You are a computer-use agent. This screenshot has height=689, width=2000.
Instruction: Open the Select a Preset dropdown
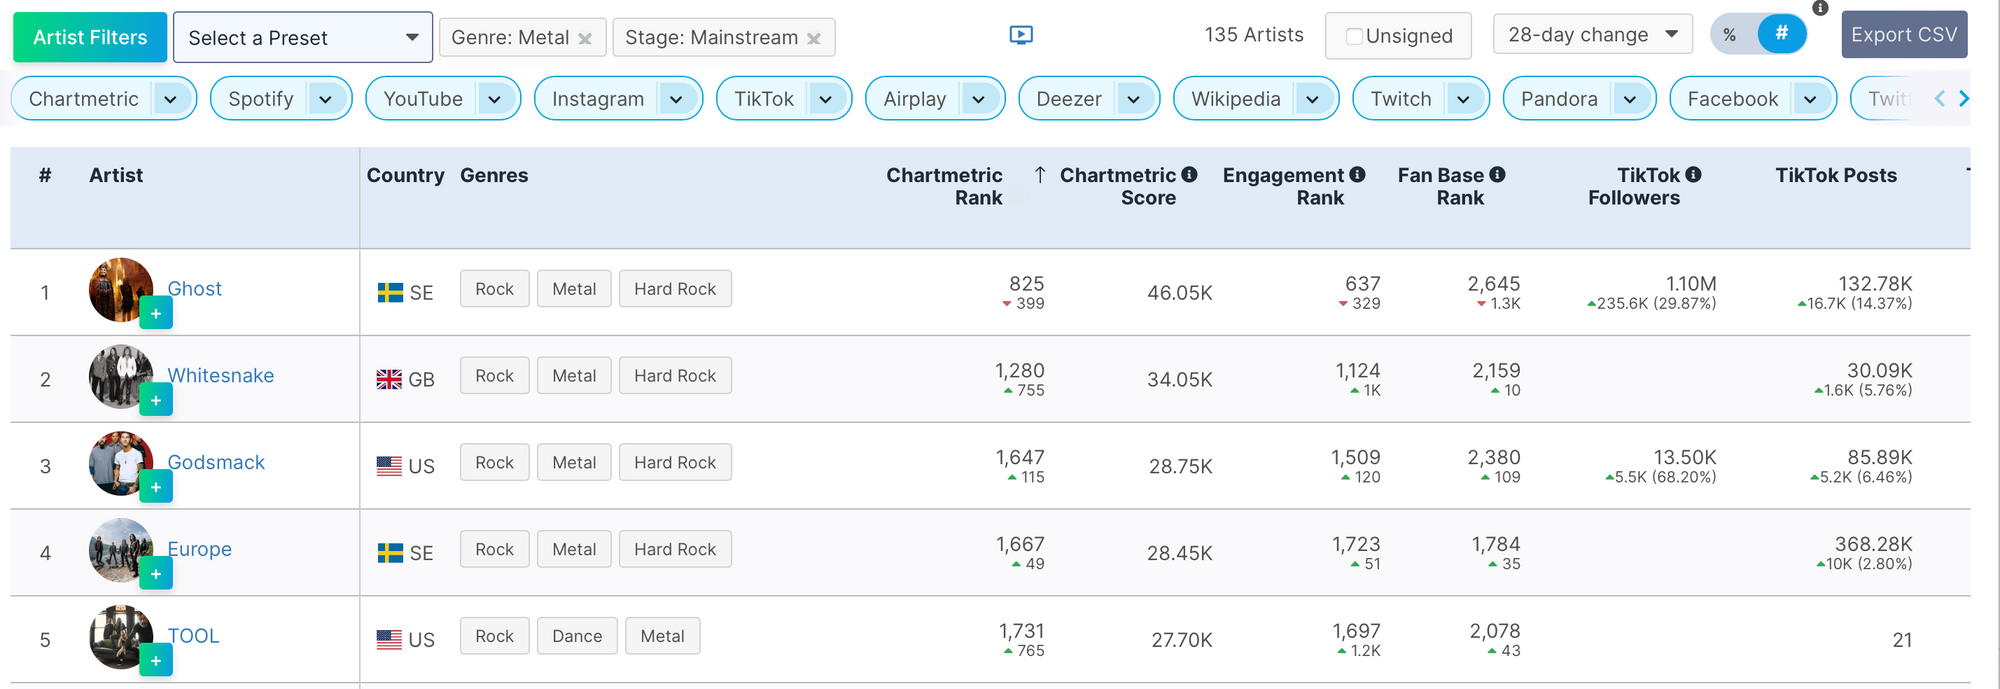click(x=302, y=38)
